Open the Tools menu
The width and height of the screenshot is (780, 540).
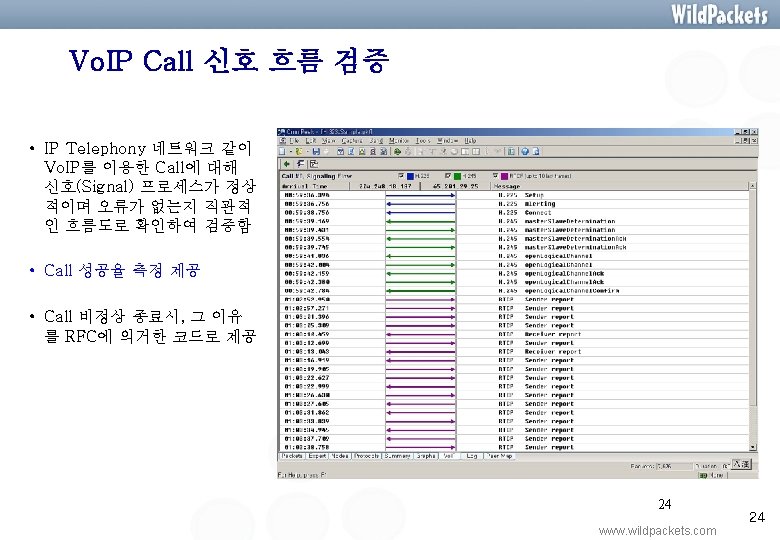point(423,141)
